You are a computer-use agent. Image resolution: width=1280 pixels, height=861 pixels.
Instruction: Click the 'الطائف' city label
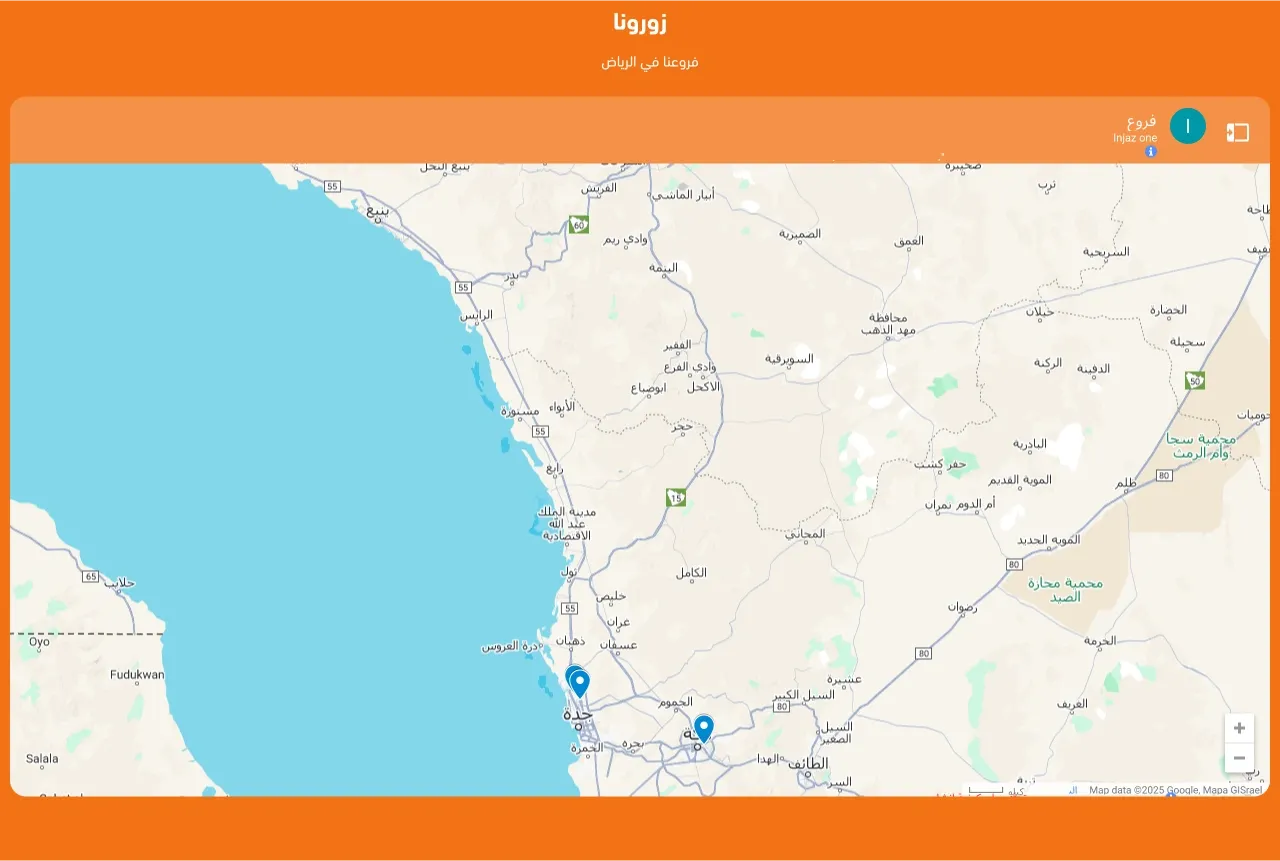[x=807, y=763]
